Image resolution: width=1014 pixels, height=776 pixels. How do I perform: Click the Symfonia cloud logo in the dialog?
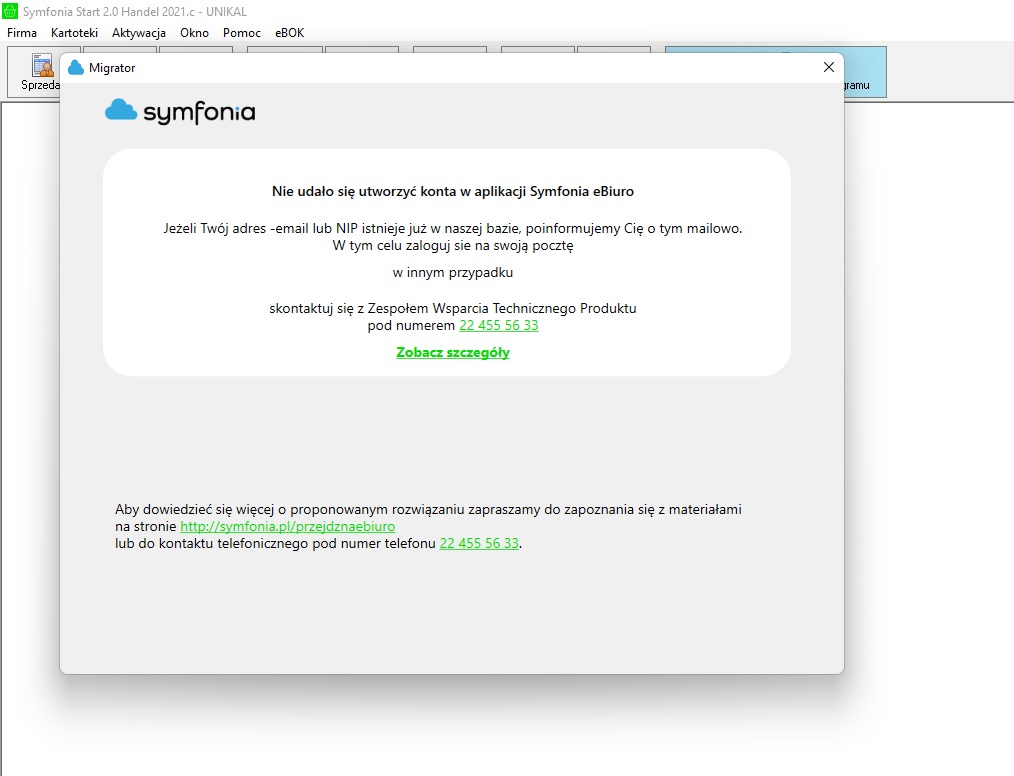pyautogui.click(x=121, y=110)
